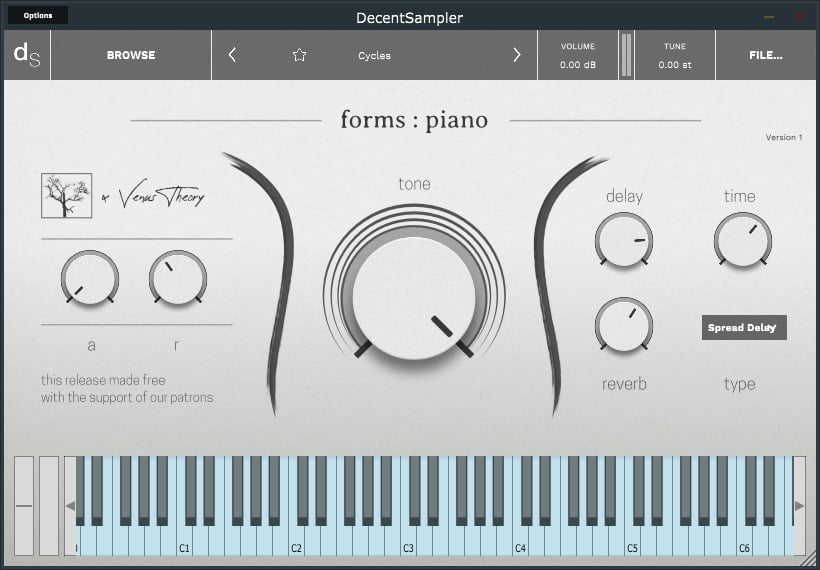Image resolution: width=820 pixels, height=570 pixels.
Task: Click the attack knob above the a label
Action: (90, 277)
